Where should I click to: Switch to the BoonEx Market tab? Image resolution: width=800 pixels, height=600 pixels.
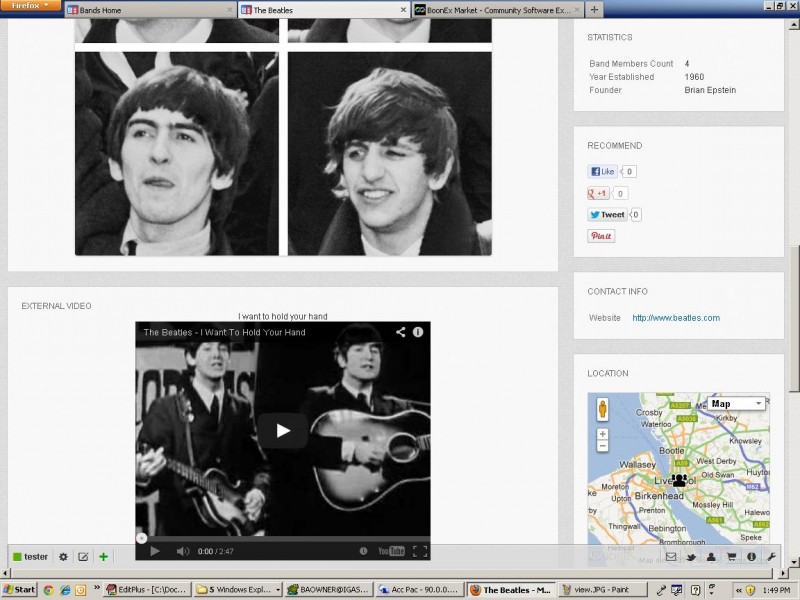click(490, 10)
